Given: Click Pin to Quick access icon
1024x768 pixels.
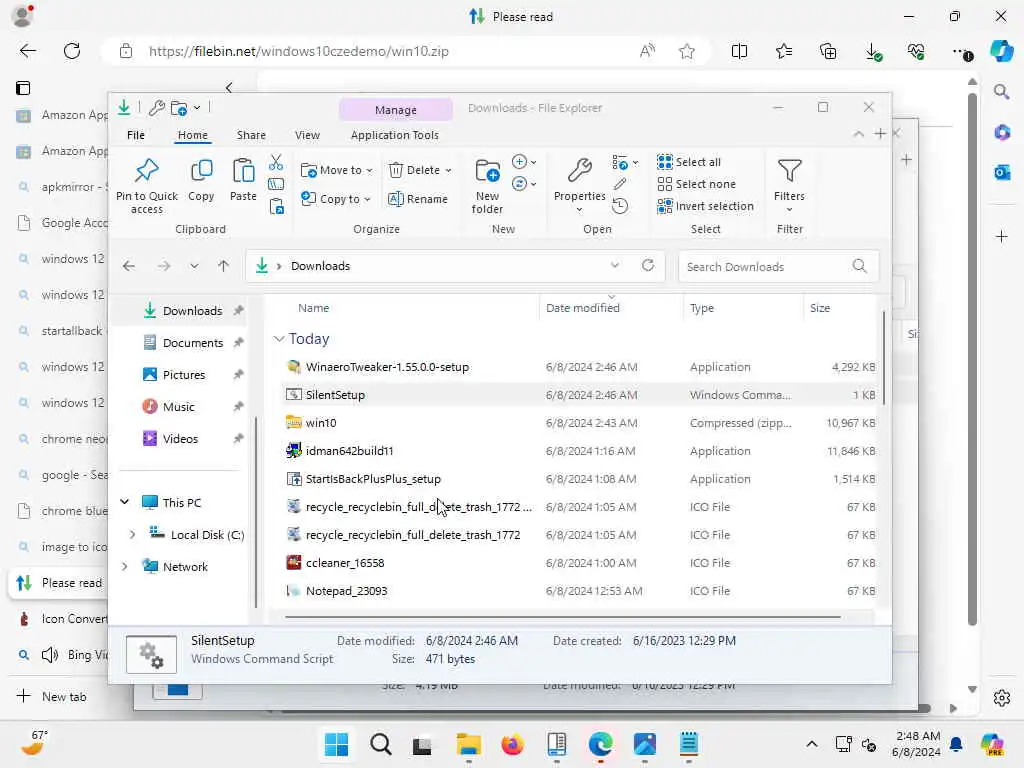Looking at the screenshot, I should pos(146,170).
